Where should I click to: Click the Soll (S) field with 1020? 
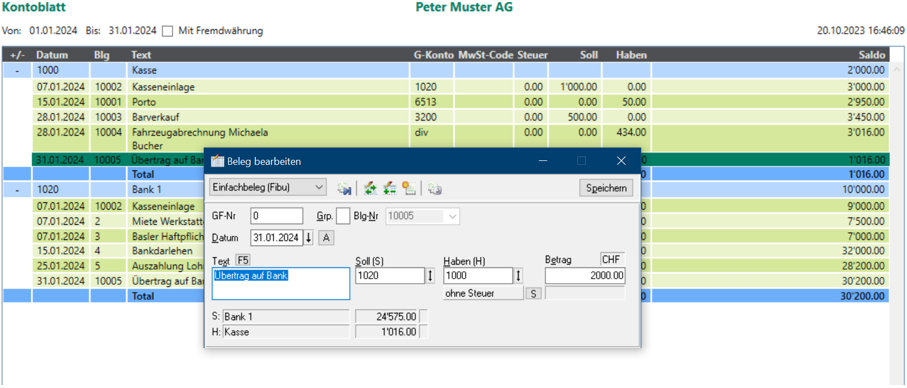390,276
